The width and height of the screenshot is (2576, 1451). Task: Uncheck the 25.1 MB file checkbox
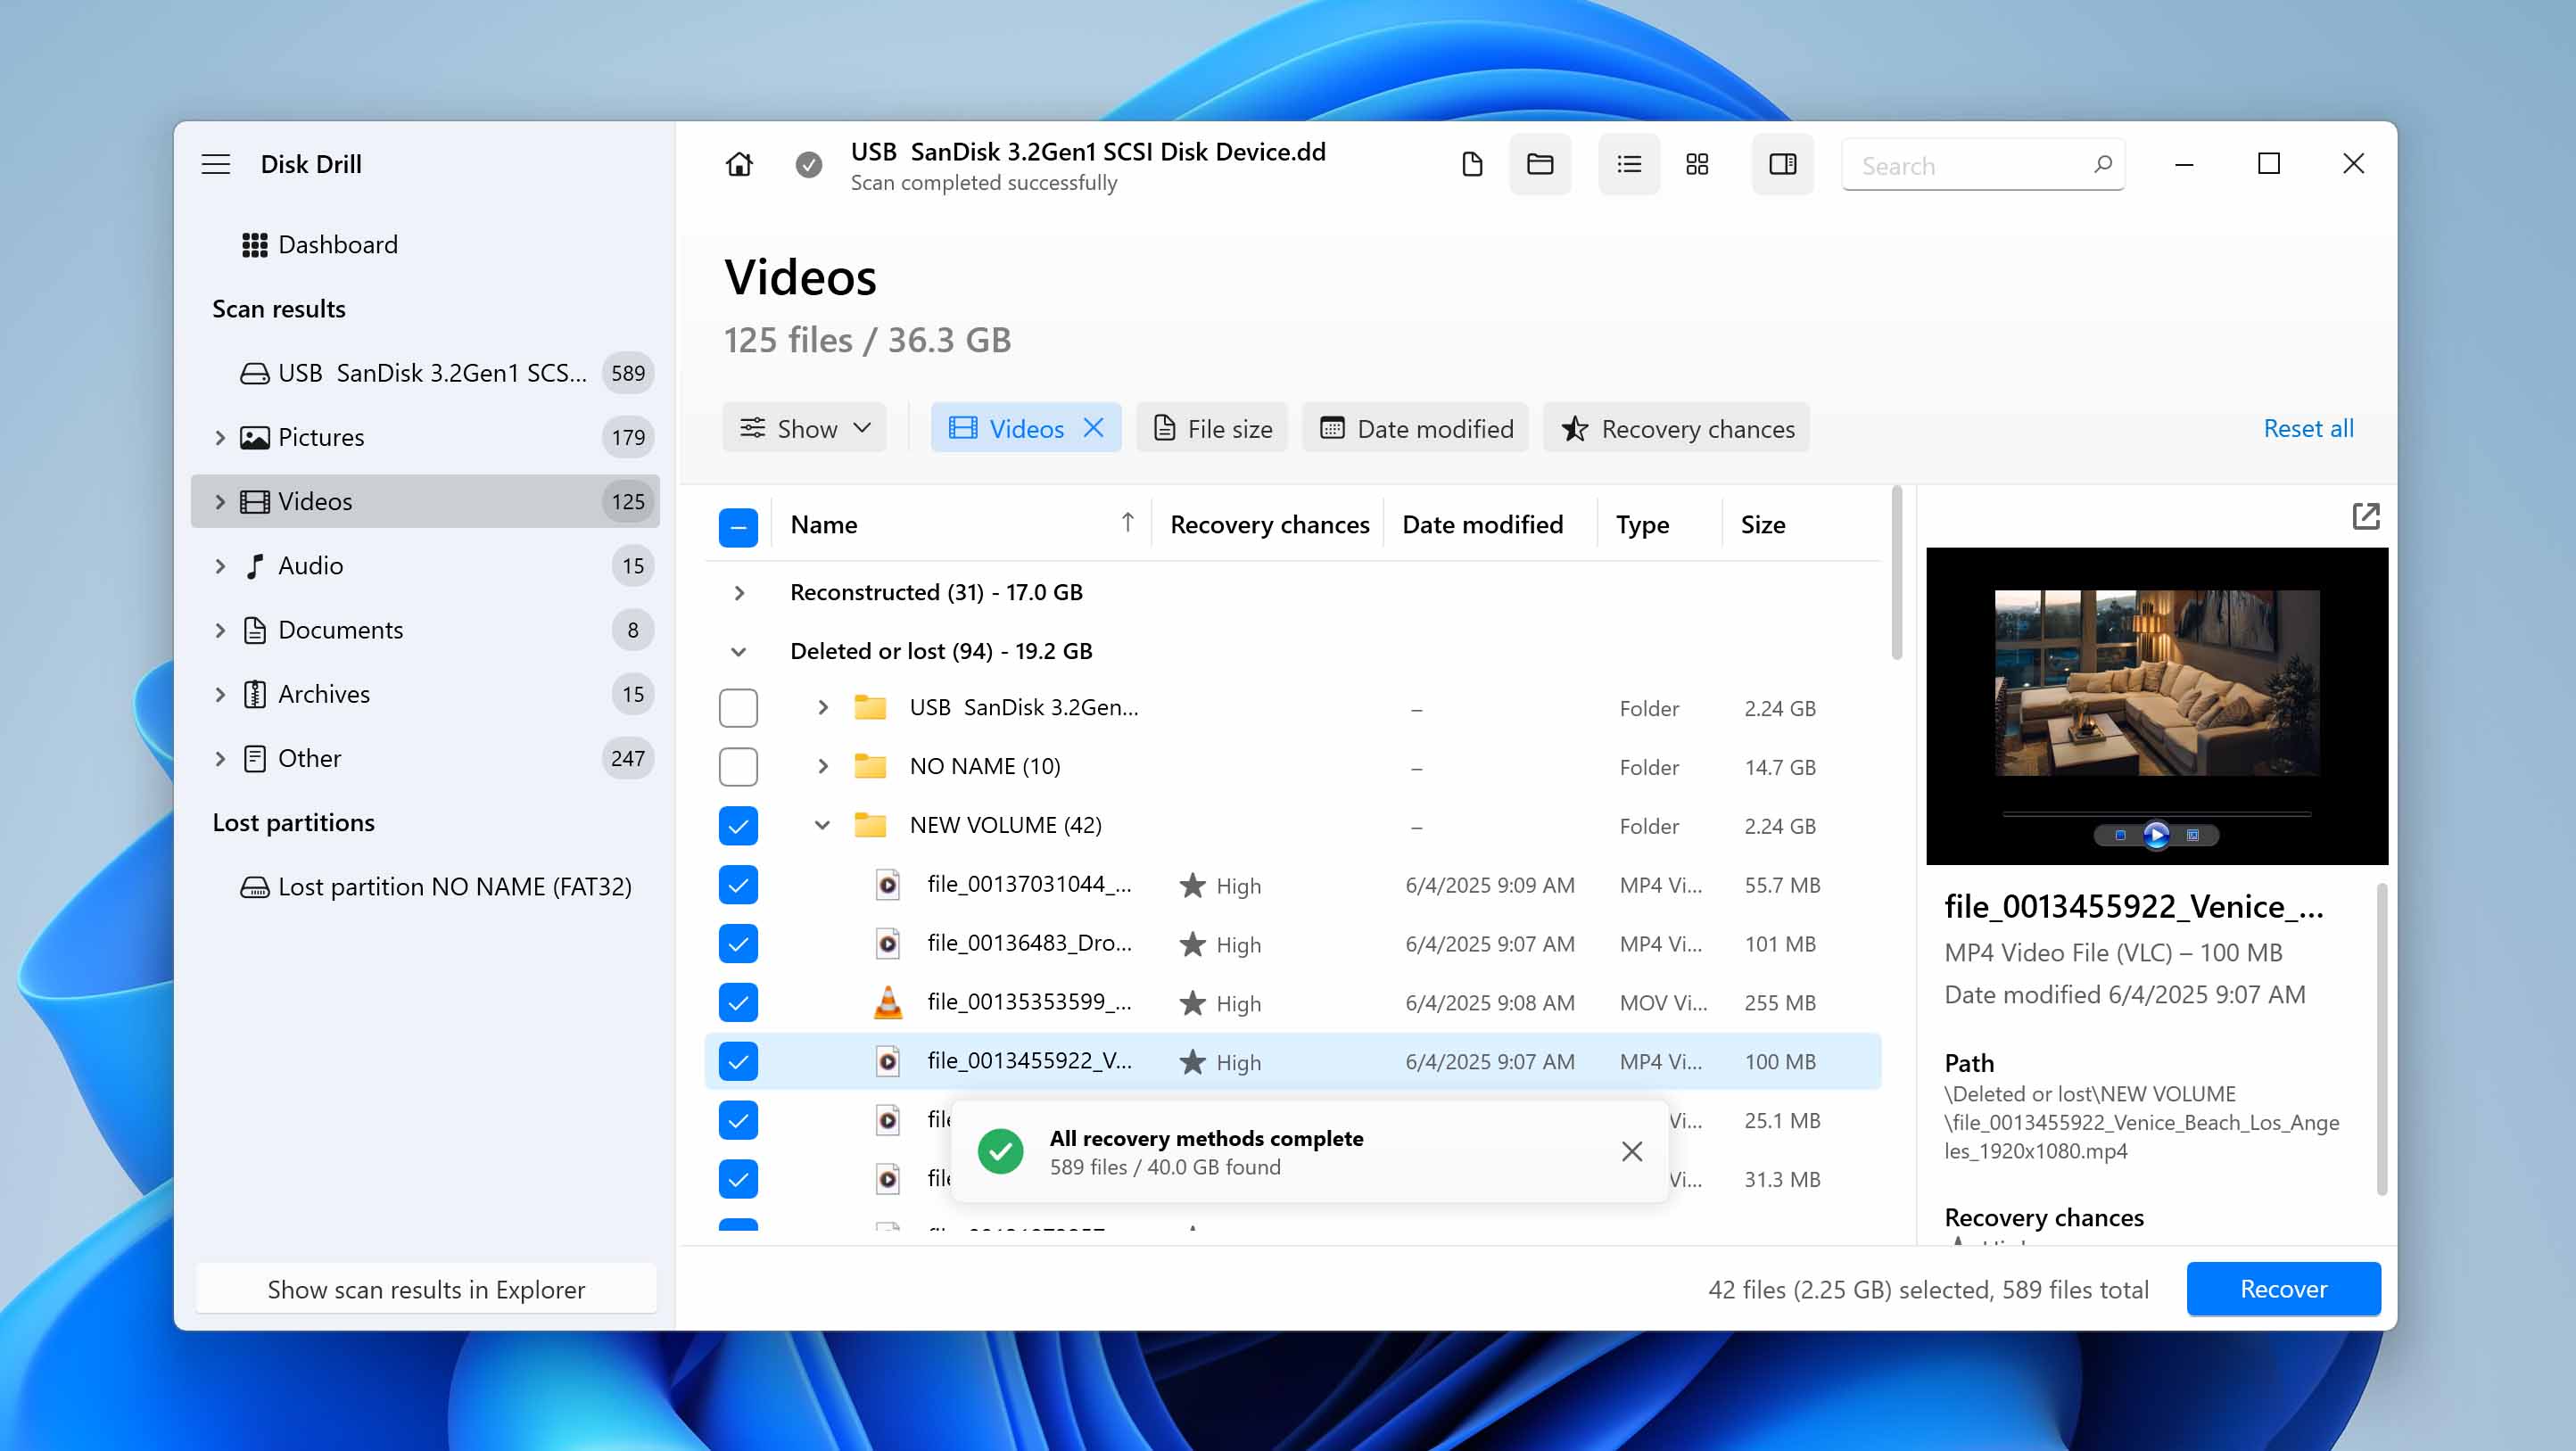tap(738, 1120)
